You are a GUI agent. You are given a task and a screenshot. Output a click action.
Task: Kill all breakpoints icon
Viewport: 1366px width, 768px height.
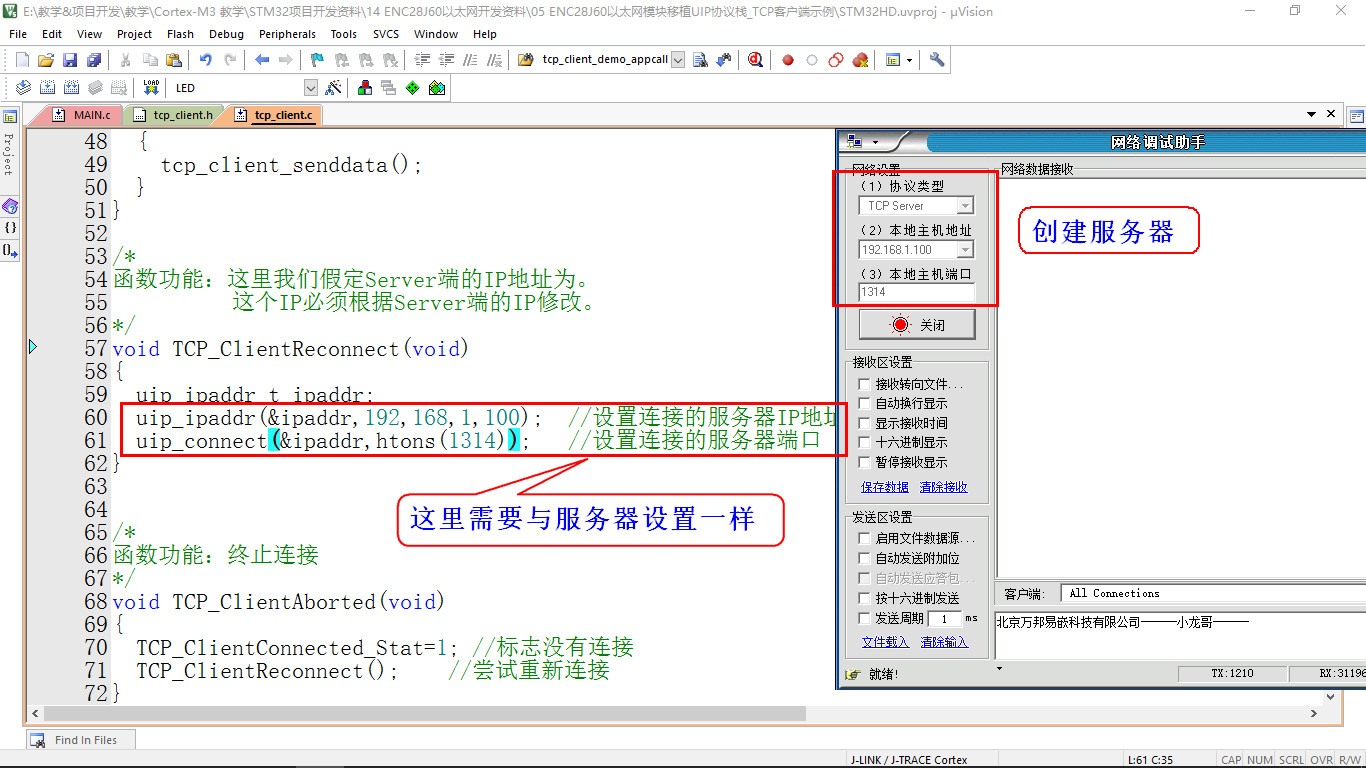point(860,60)
